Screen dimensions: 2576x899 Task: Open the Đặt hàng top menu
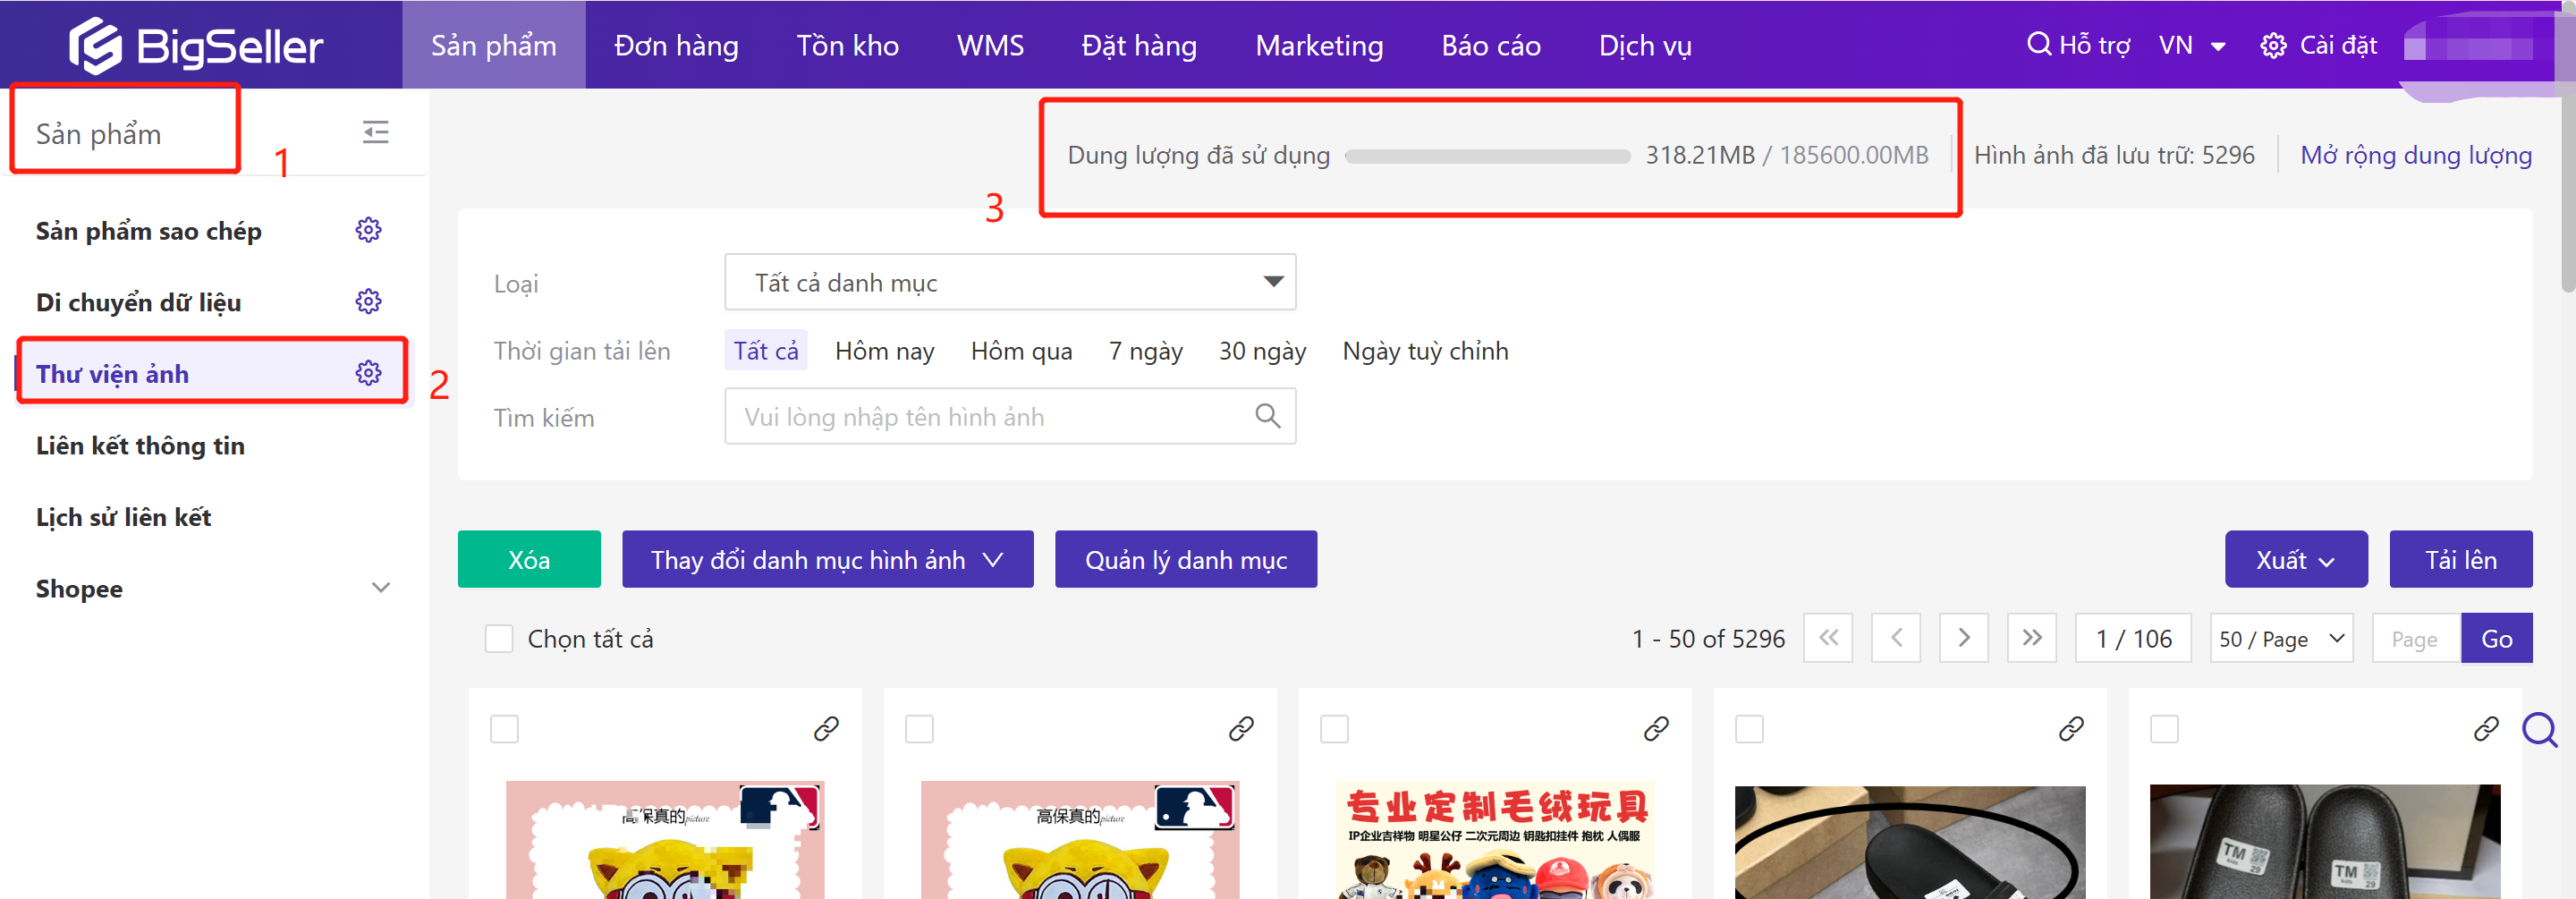click(x=1139, y=45)
